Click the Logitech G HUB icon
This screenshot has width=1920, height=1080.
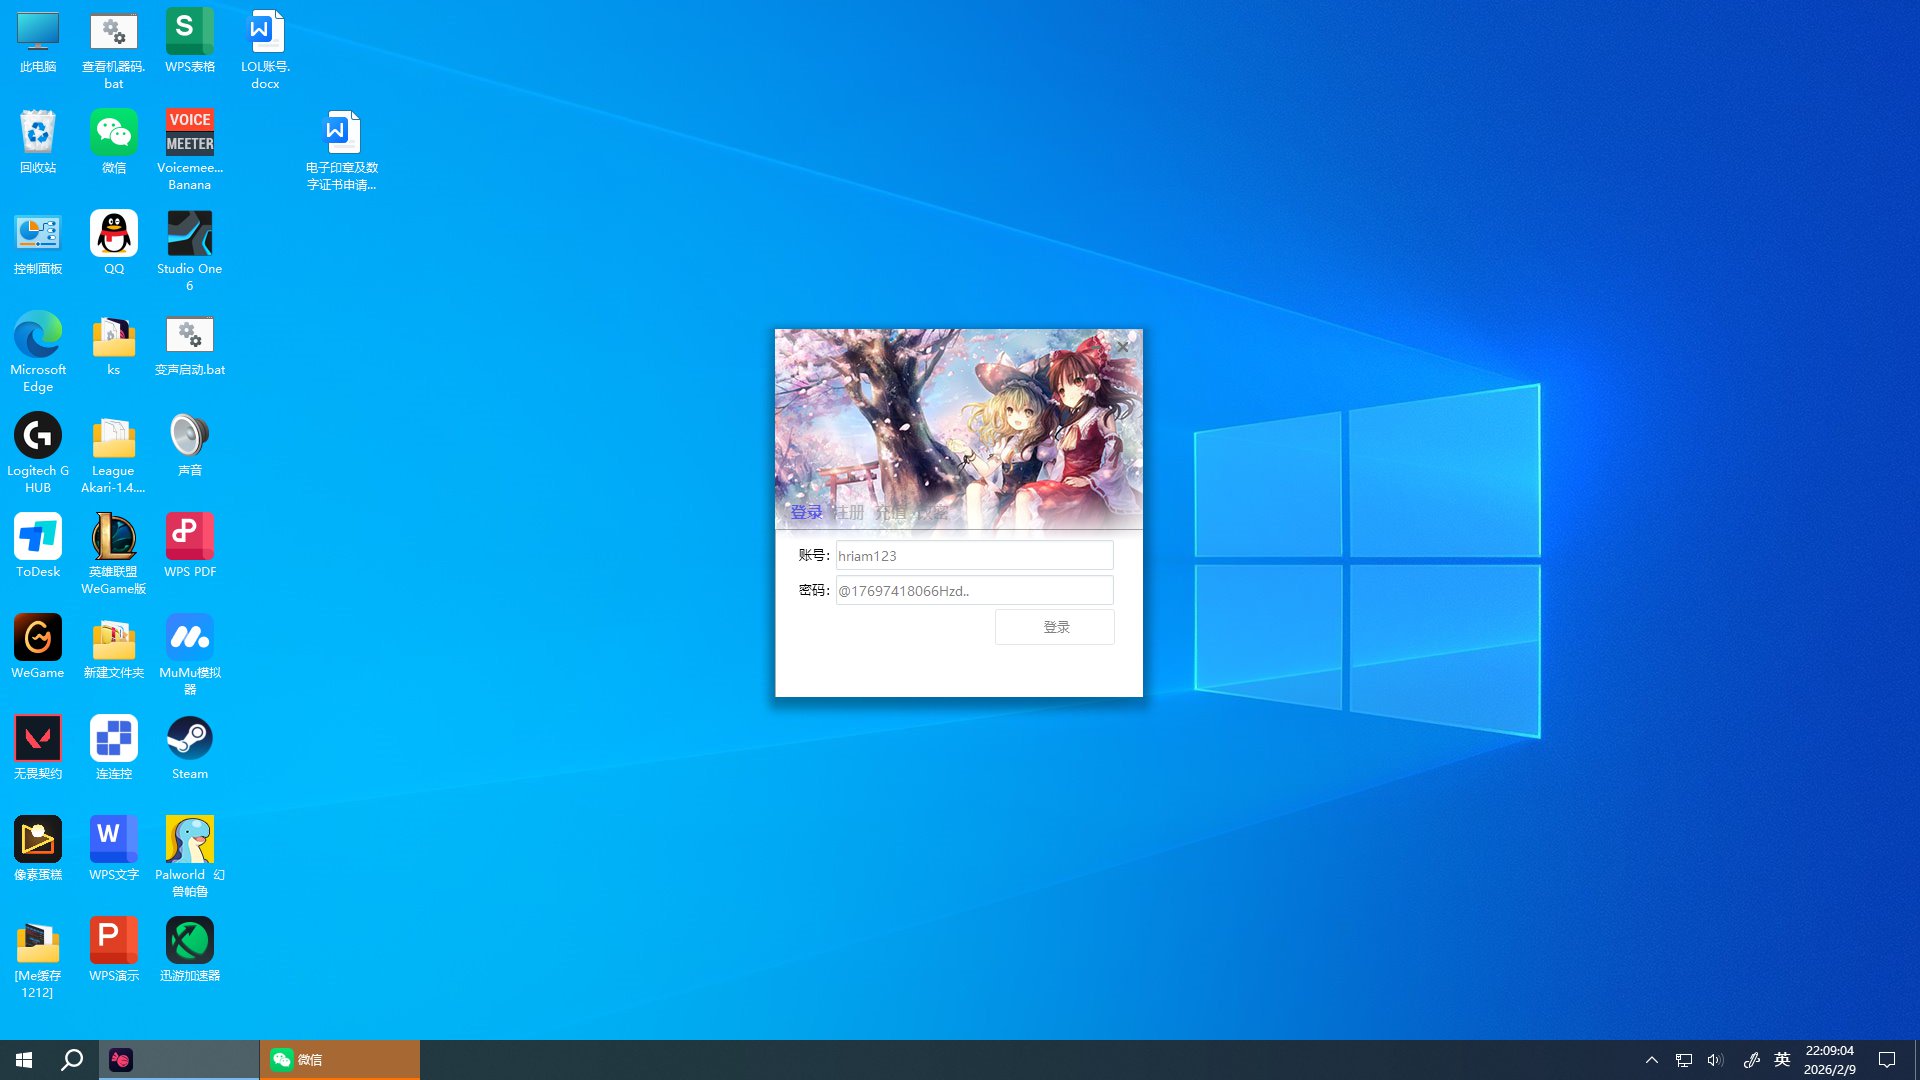(x=38, y=437)
